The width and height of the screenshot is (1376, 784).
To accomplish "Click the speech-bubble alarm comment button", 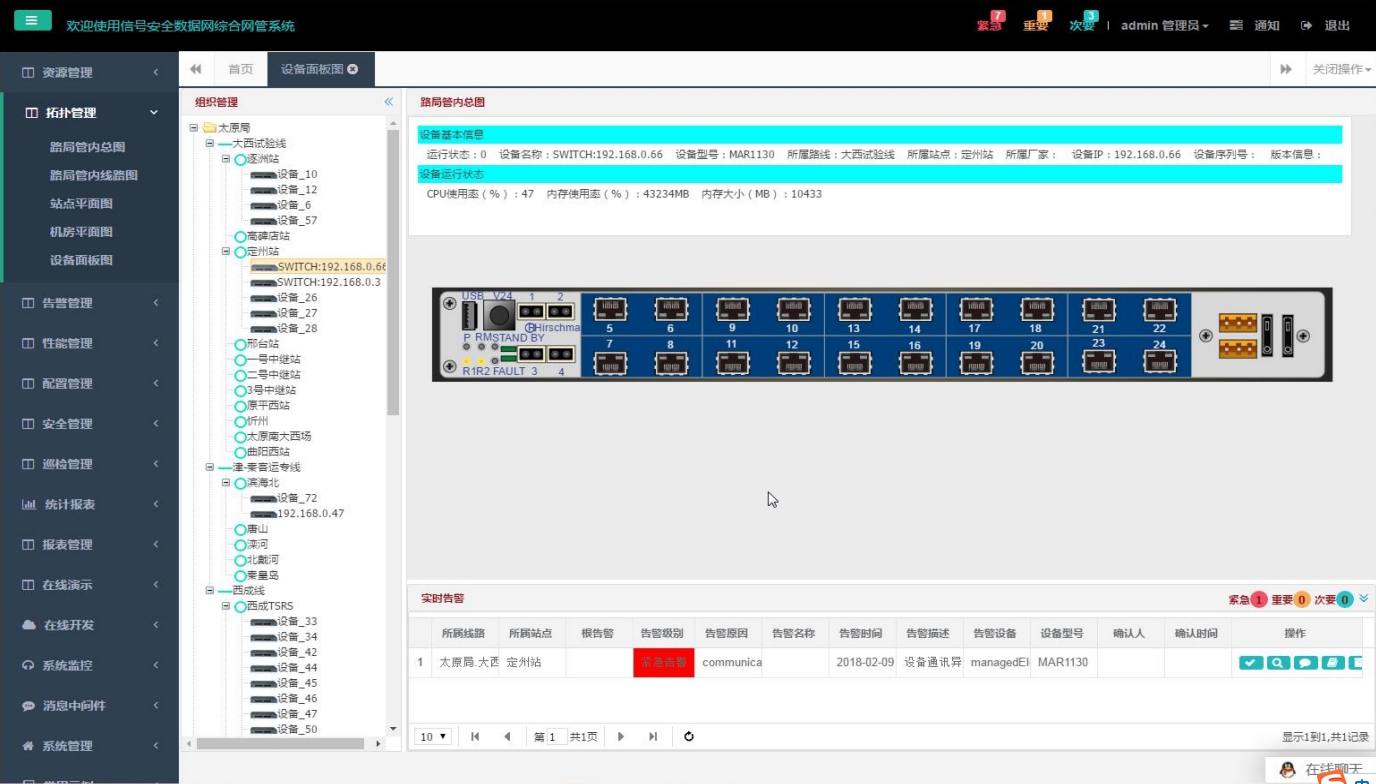I will click(1305, 662).
